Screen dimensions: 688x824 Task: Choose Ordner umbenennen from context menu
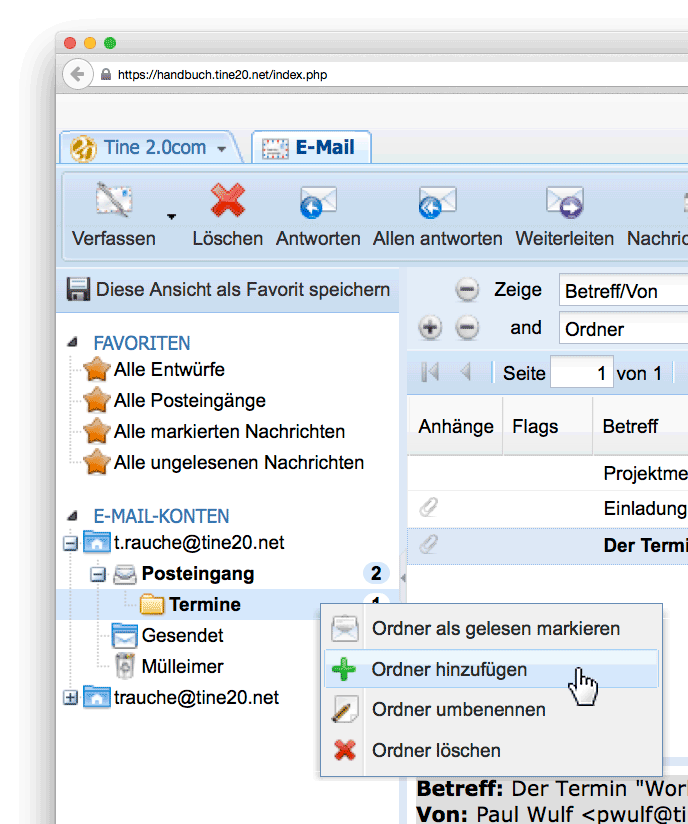[491, 709]
